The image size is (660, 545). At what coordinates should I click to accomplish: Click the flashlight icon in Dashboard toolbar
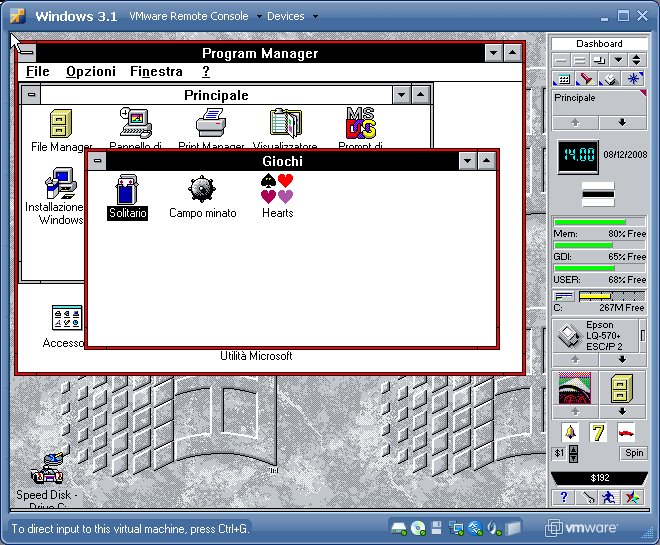tap(585, 79)
